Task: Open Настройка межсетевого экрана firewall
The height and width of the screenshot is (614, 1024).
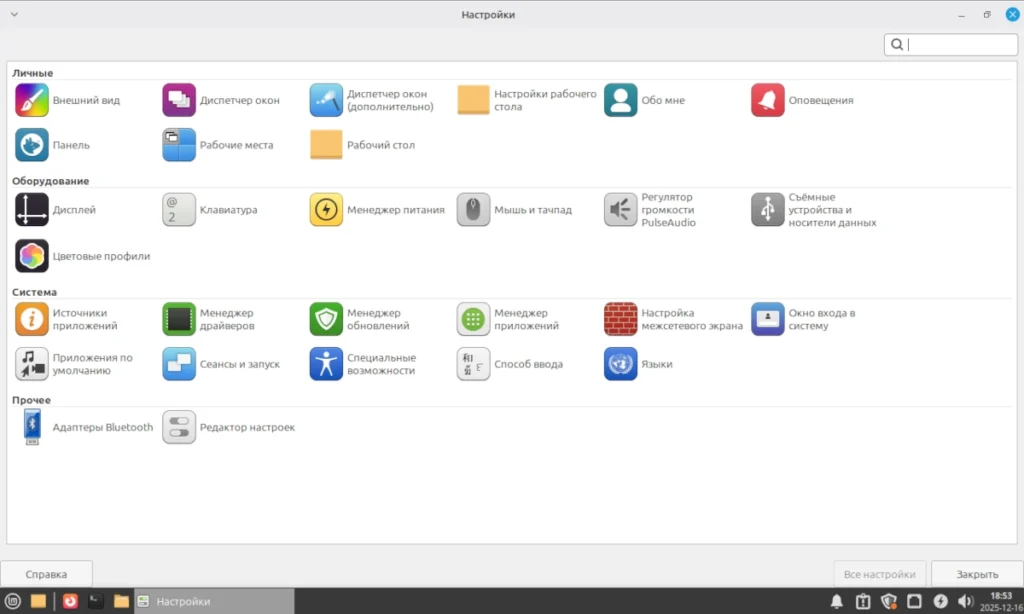Action: pyautogui.click(x=674, y=319)
